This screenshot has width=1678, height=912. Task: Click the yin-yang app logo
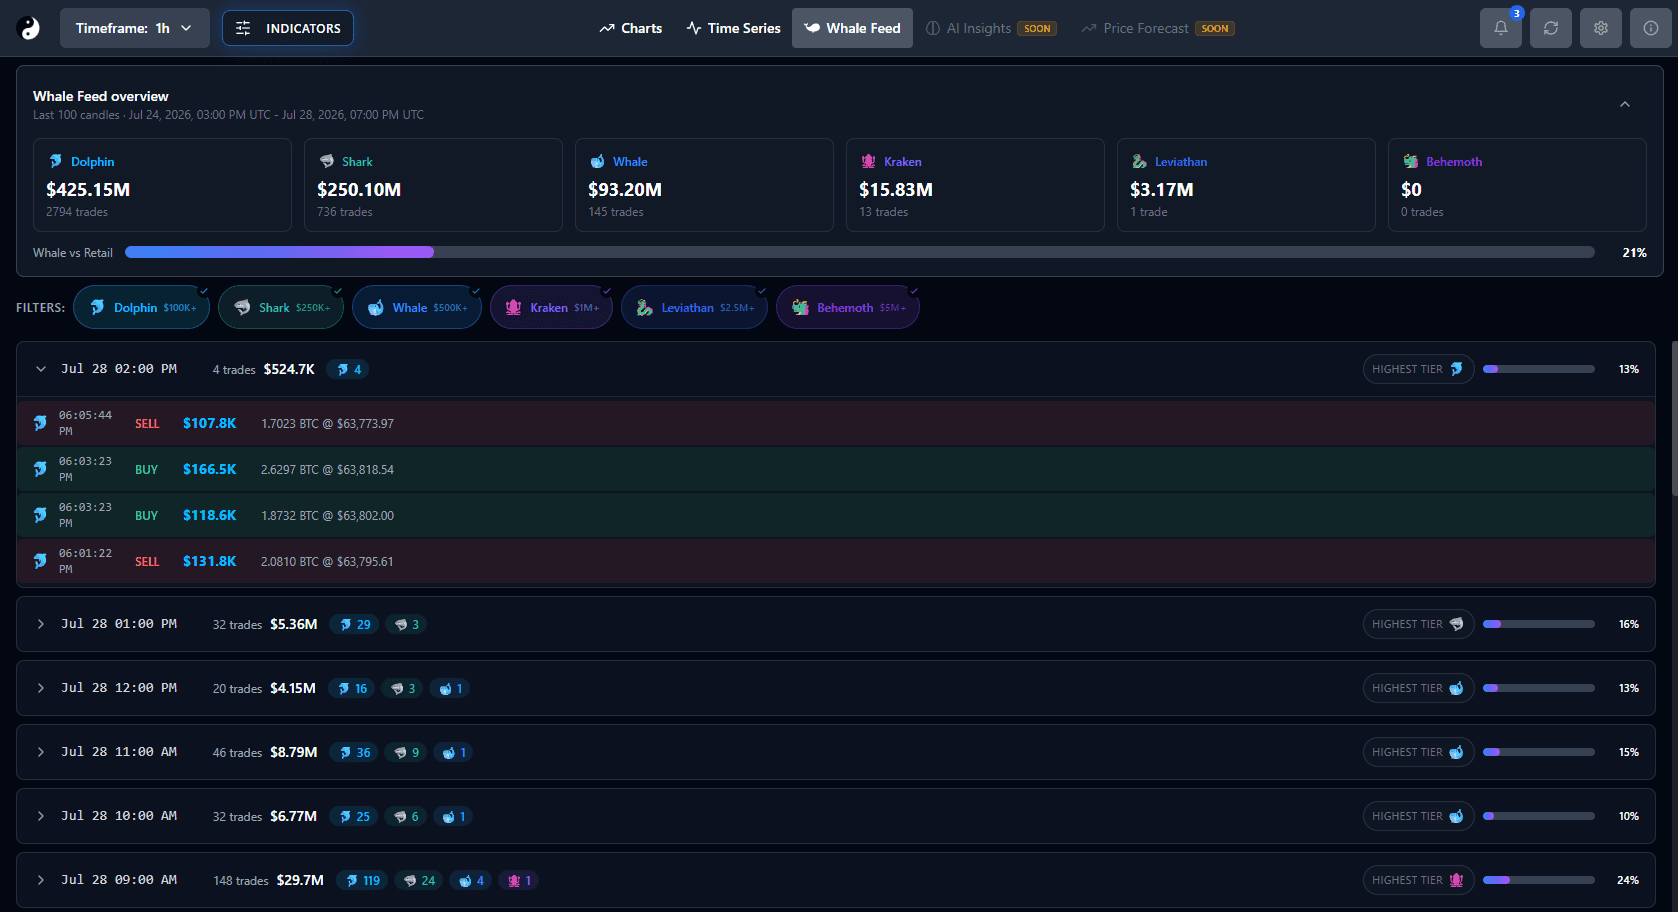tap(29, 28)
